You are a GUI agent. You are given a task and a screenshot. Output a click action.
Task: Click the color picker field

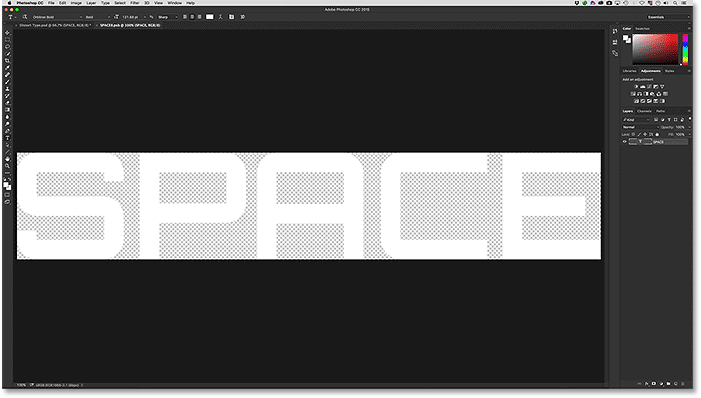point(655,49)
